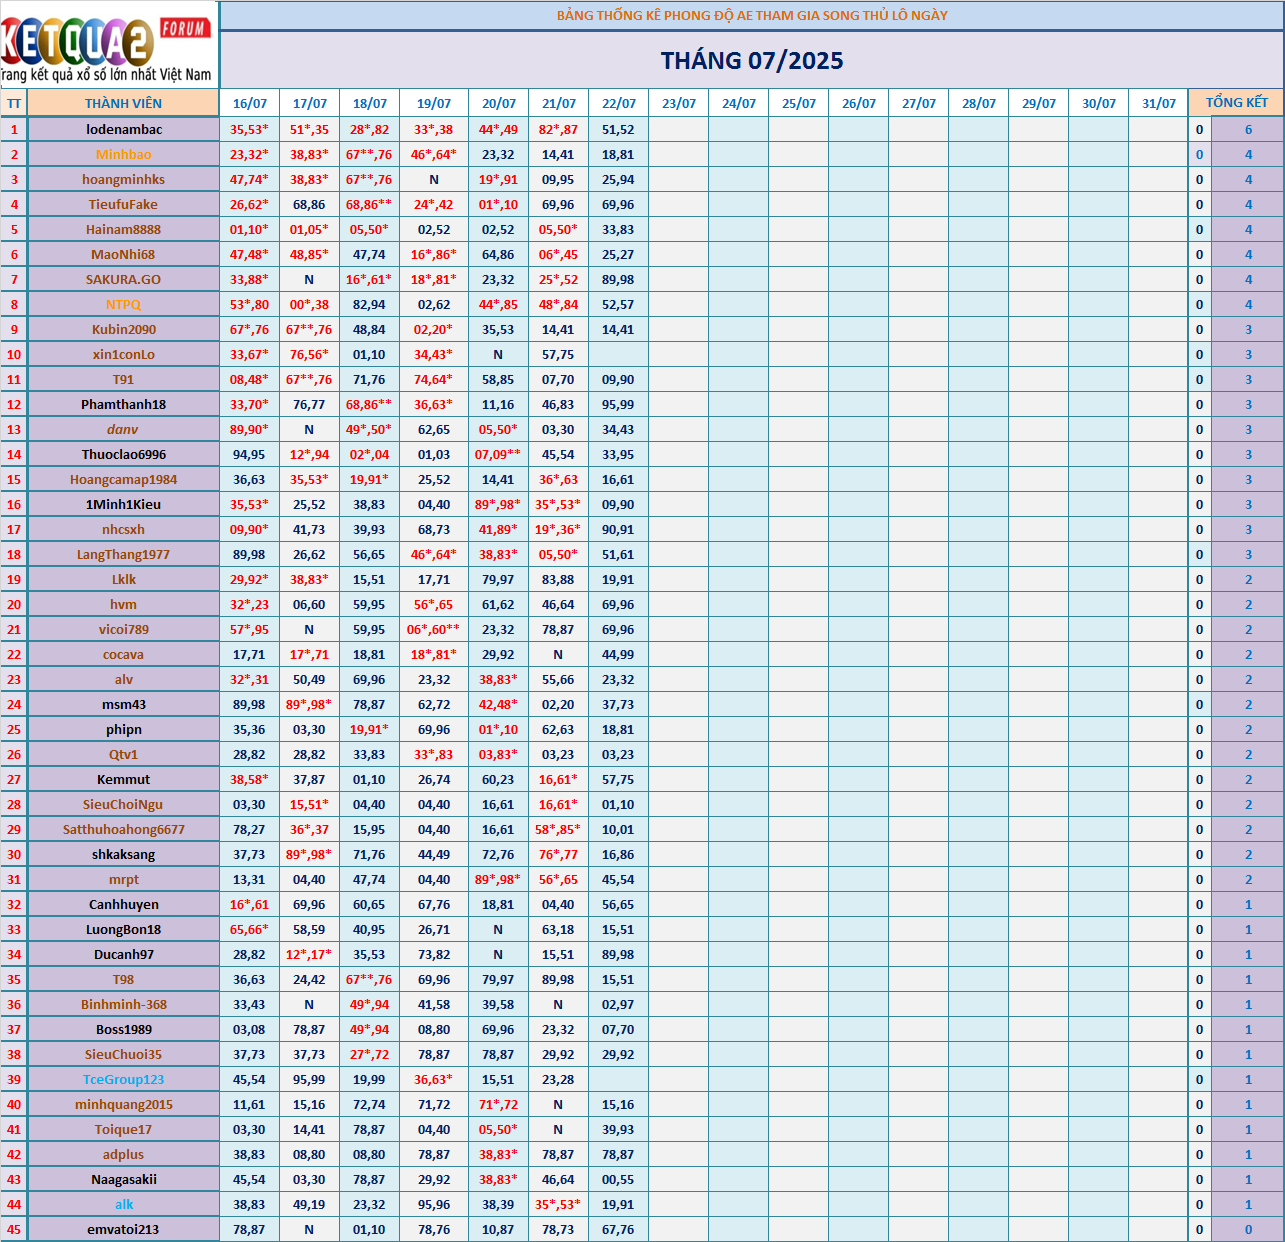Click member name Kemmut
Image resolution: width=1285 pixels, height=1242 pixels.
[124, 779]
